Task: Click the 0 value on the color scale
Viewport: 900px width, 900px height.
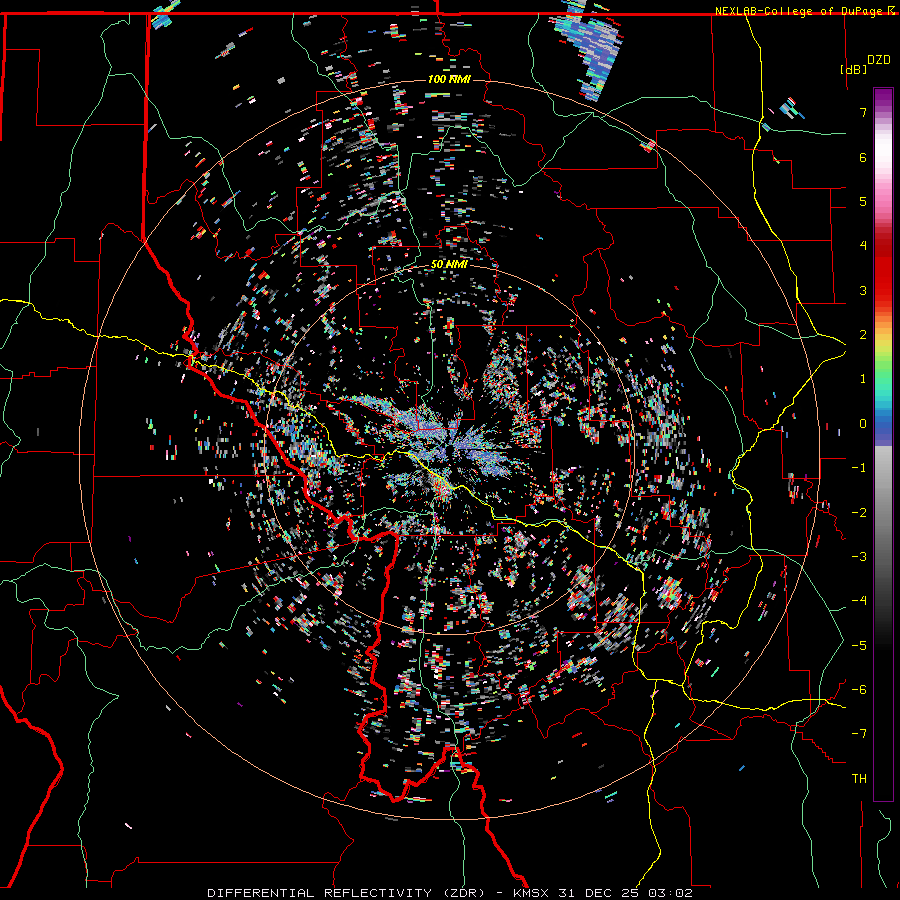Action: click(863, 424)
